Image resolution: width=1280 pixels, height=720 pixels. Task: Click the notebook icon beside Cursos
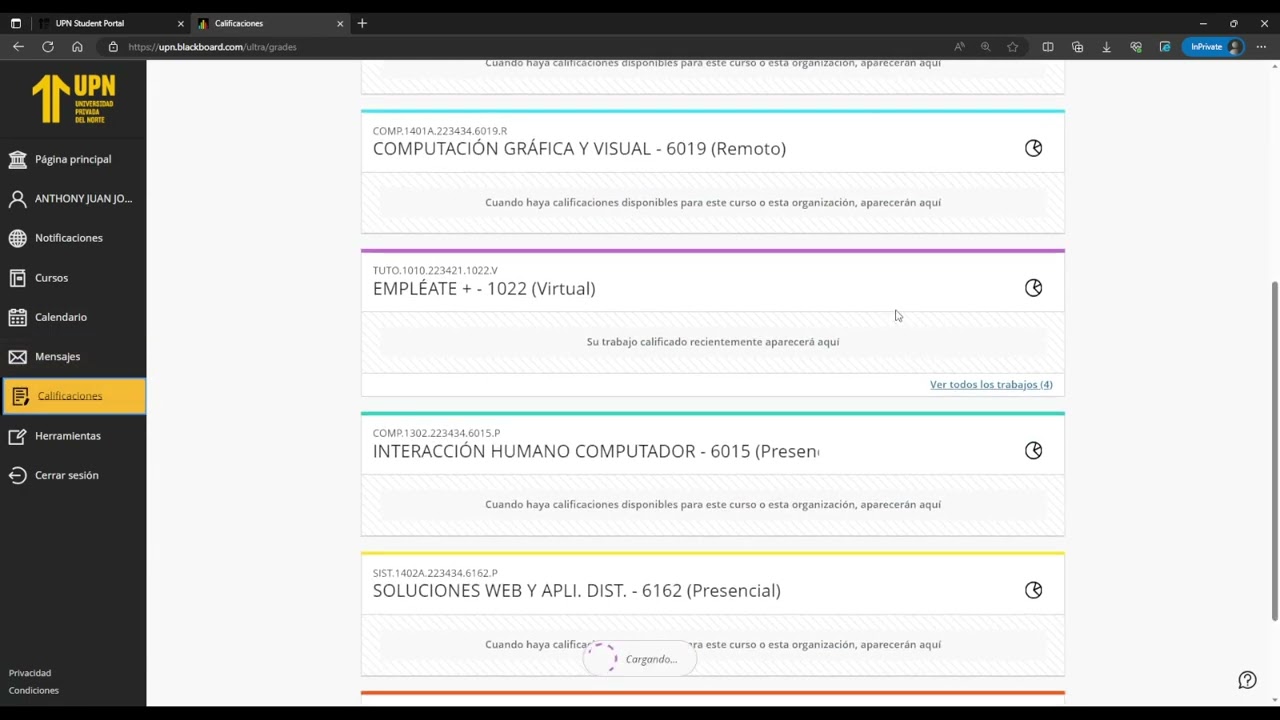[x=17, y=277]
